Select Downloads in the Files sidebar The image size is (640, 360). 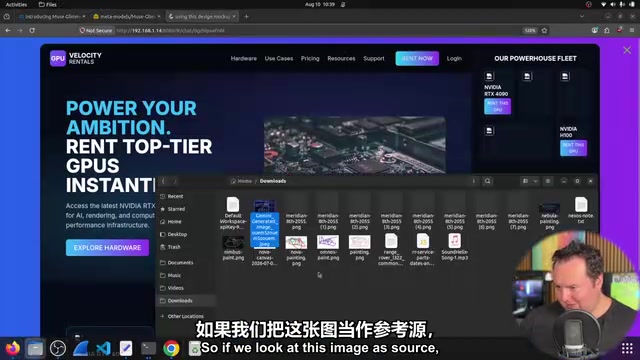pos(186,300)
